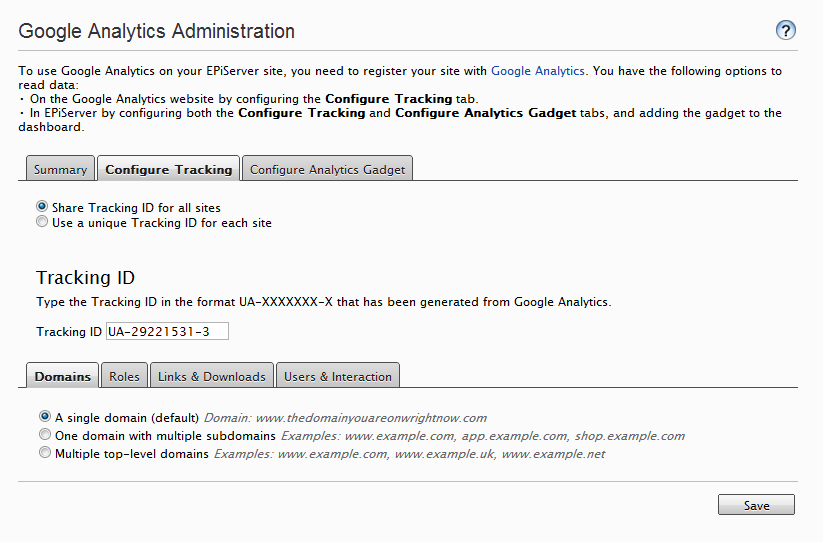Choose unique Tracking ID for each site
Image resolution: width=823 pixels, height=542 pixels.
click(42, 222)
